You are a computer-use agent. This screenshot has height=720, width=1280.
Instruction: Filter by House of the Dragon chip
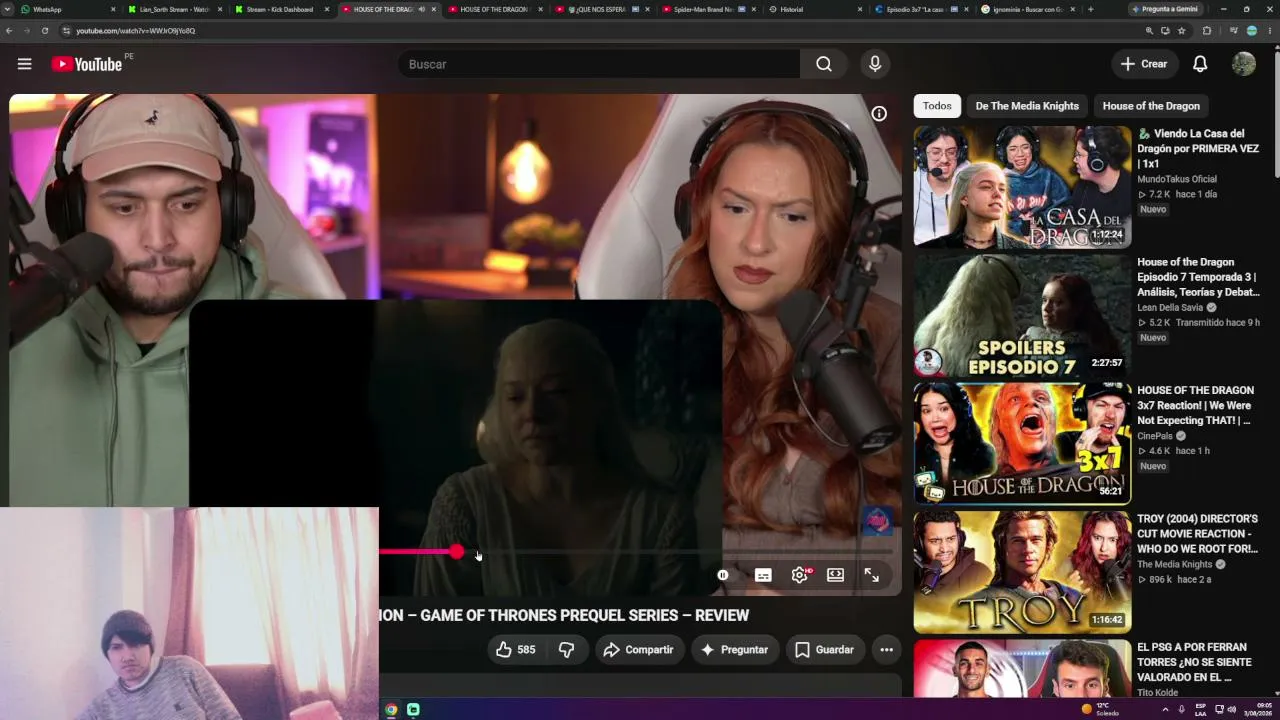pos(1151,106)
